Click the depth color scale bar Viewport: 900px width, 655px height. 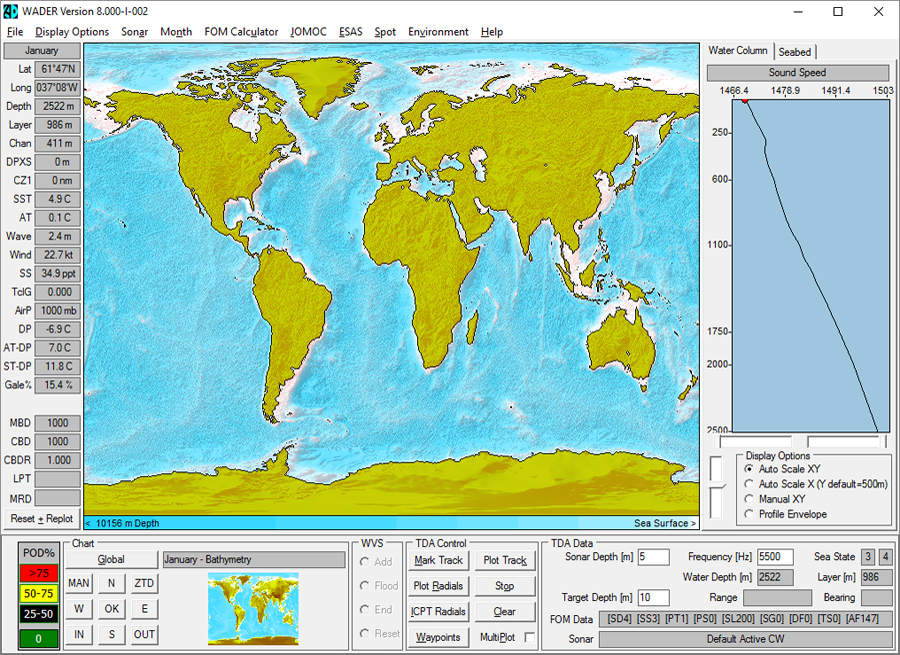tap(391, 523)
